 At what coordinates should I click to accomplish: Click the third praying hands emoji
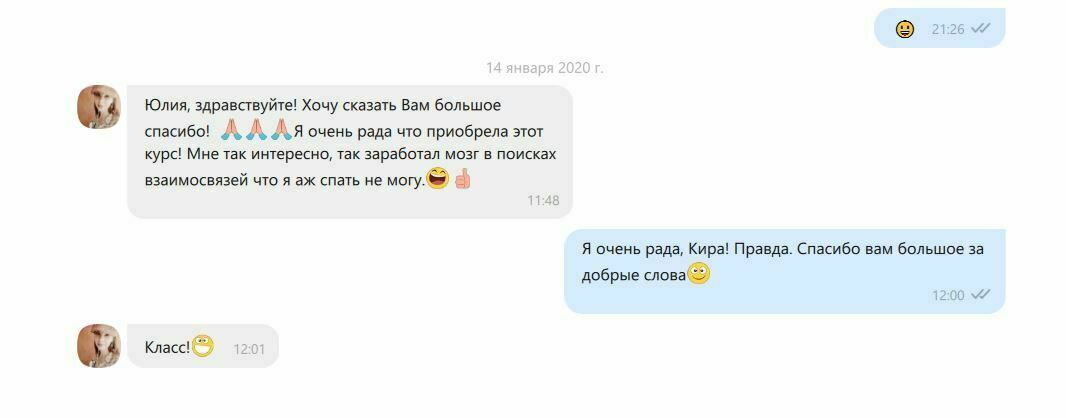pyautogui.click(x=281, y=129)
